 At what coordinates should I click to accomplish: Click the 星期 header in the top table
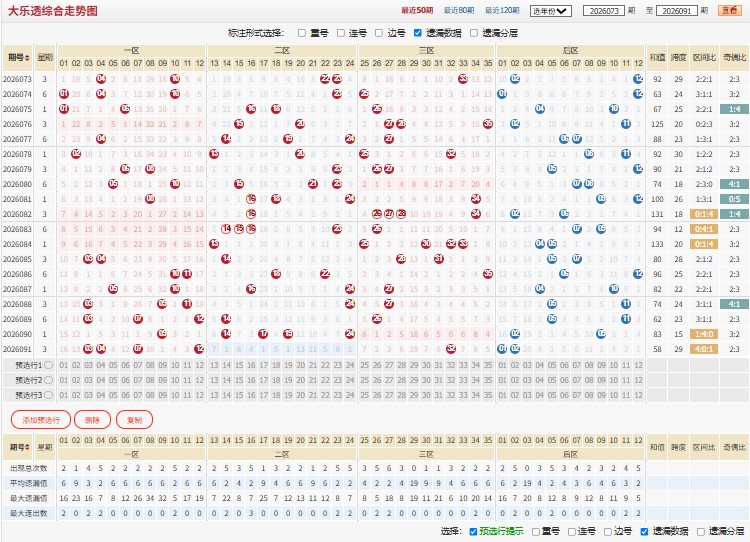click(x=45, y=57)
